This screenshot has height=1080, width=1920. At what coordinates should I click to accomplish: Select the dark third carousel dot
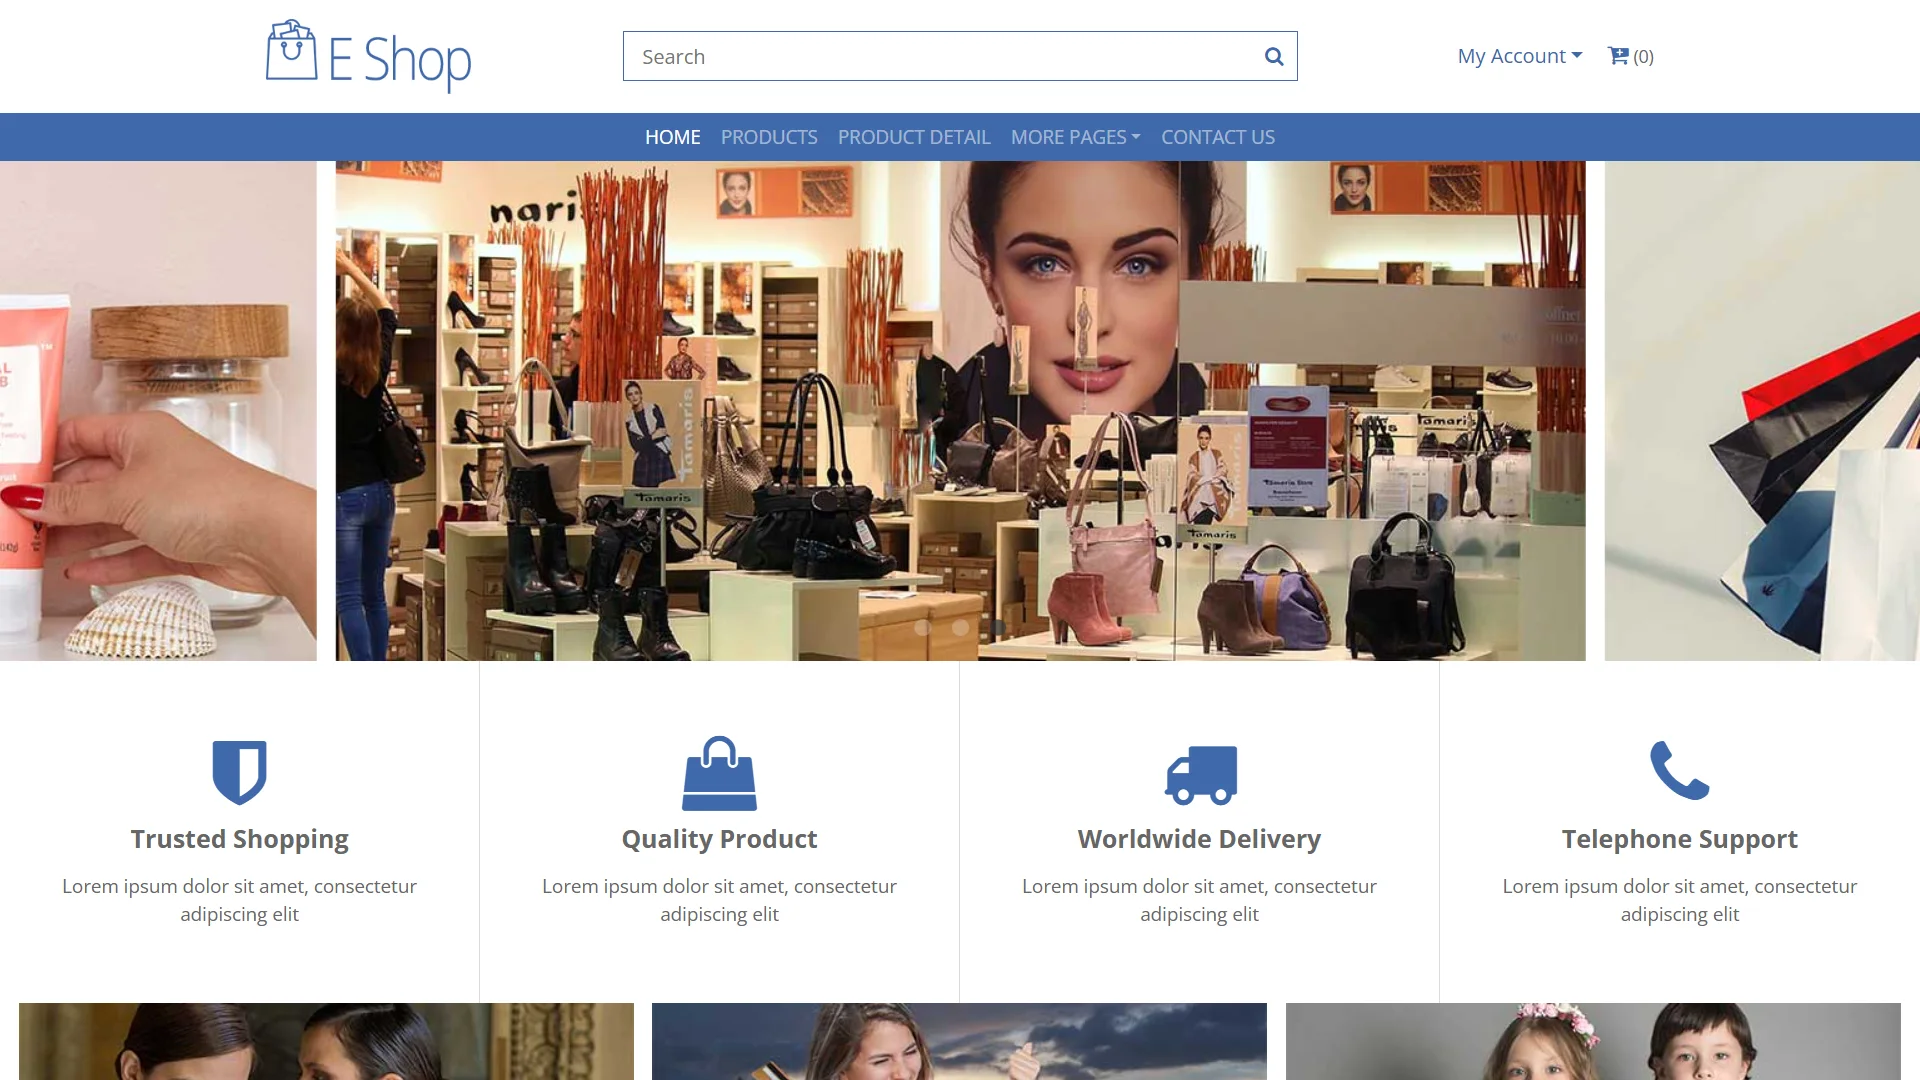998,627
